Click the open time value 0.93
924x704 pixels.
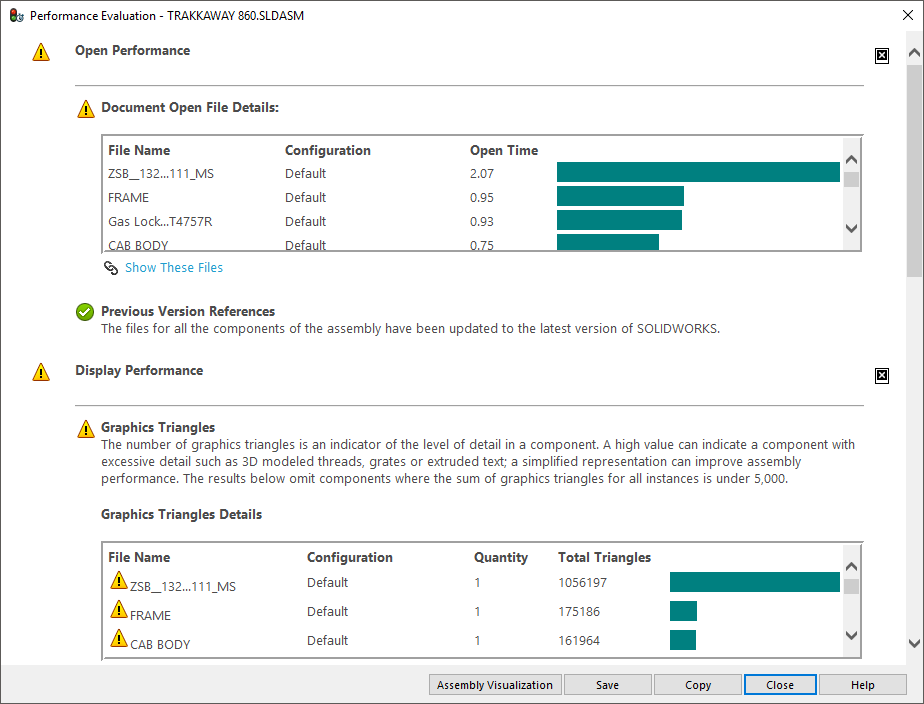tap(482, 222)
